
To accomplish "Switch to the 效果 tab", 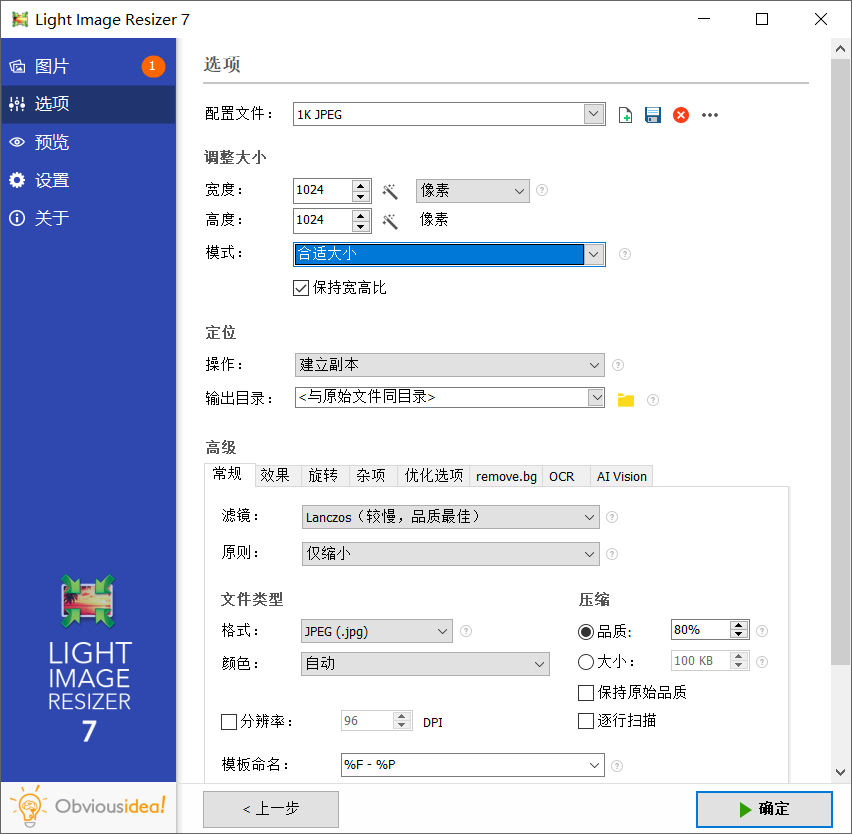I will coord(276,476).
